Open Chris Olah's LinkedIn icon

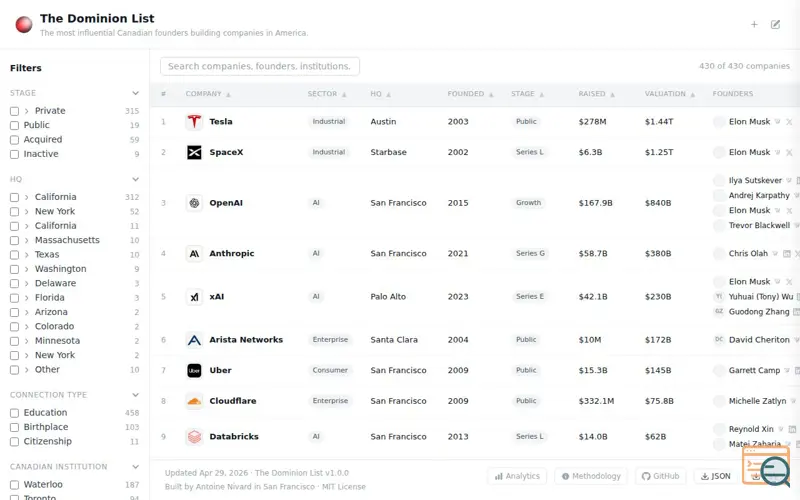(786, 254)
